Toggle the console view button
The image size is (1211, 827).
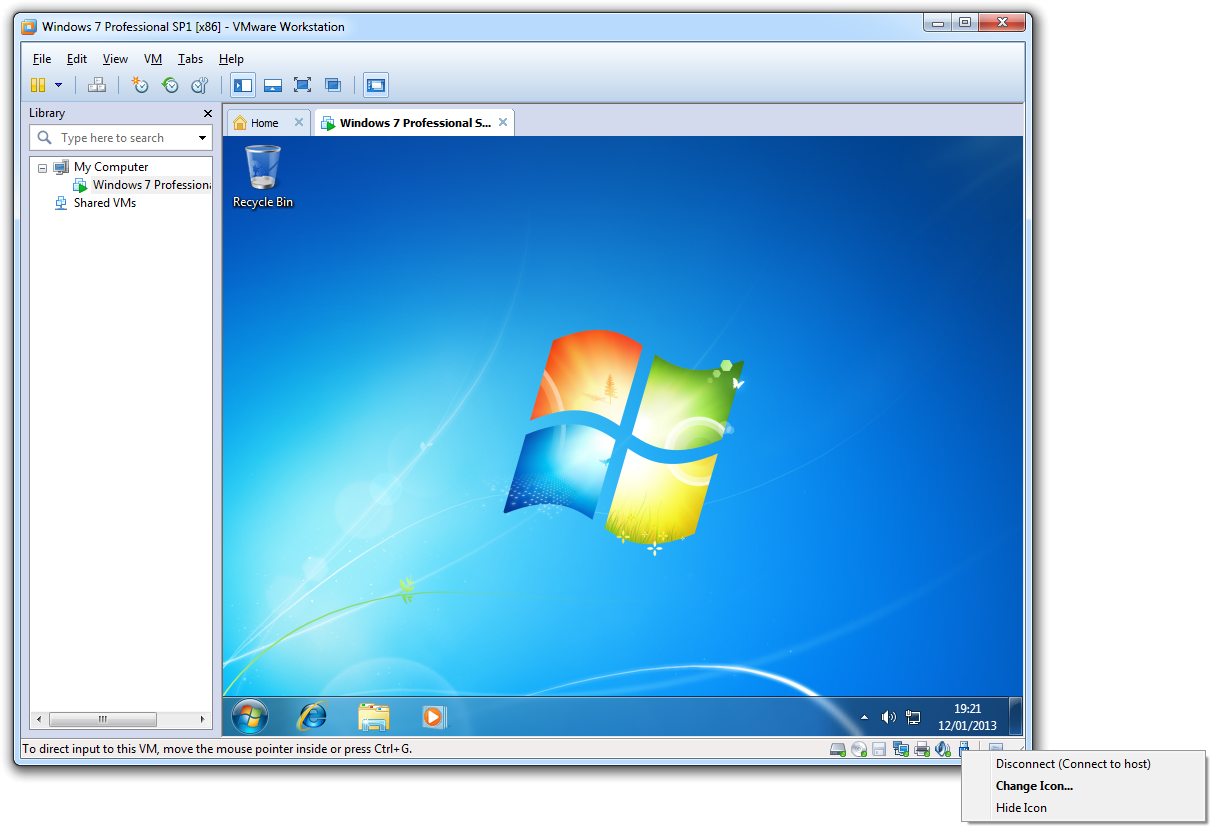[x=375, y=86]
